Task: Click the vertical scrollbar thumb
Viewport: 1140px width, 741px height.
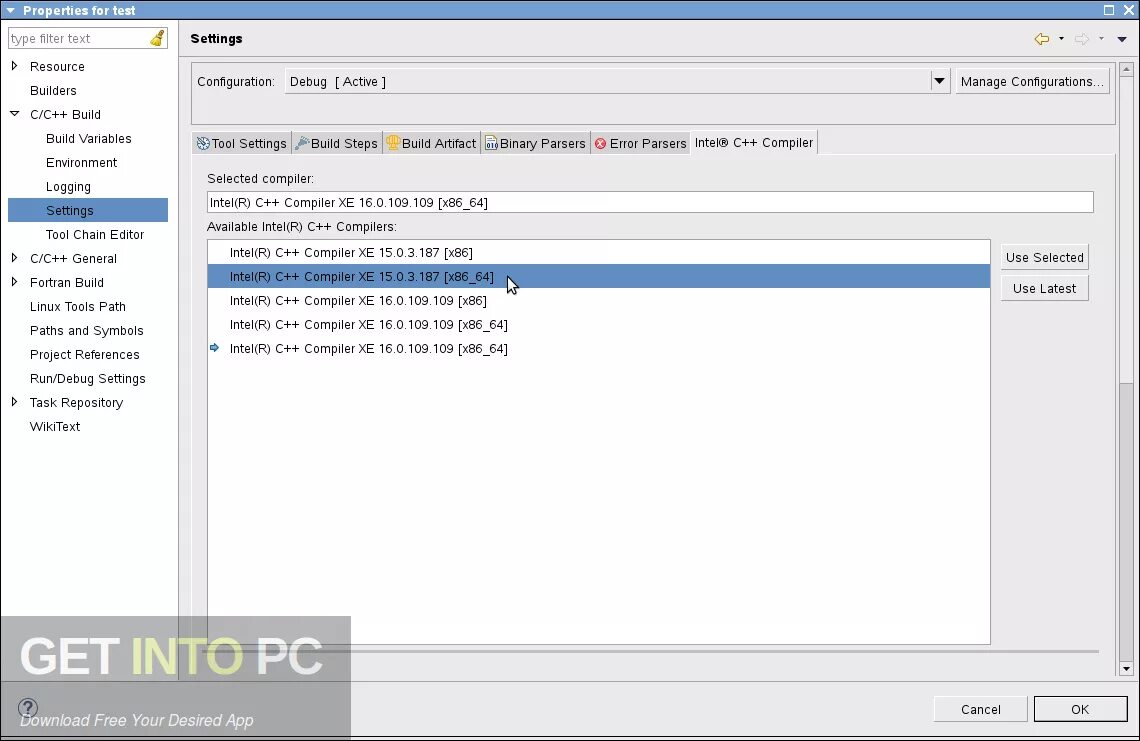Action: point(1126,522)
